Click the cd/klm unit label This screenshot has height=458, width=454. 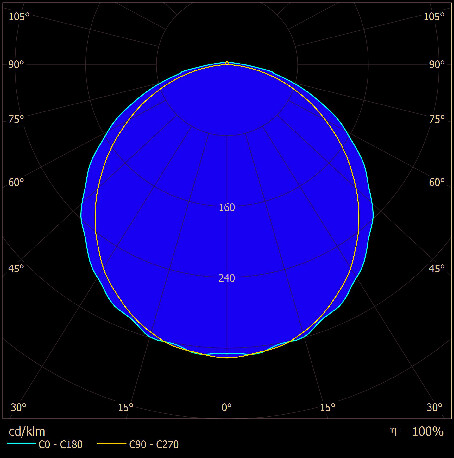pos(27,432)
